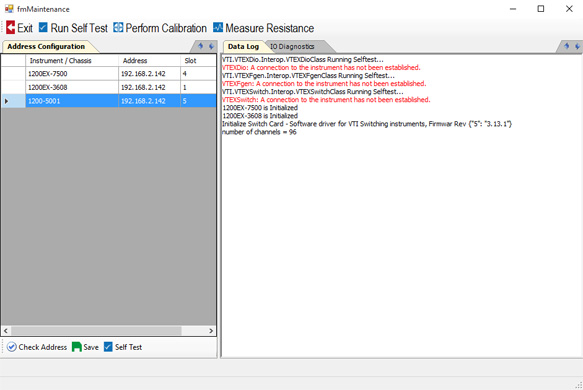
Task: Click log line '1200EX-7500 is Initialized'
Action: click(x=260, y=108)
